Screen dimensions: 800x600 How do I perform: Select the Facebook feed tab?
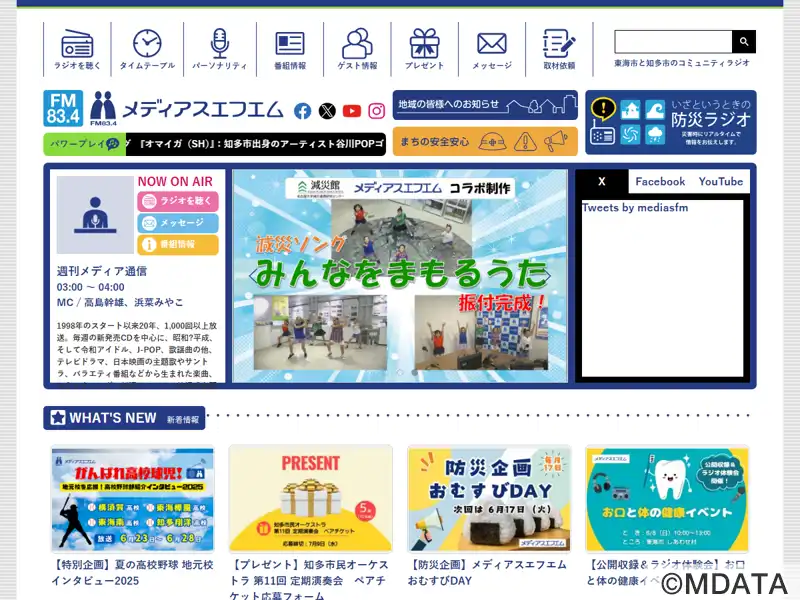(x=660, y=182)
